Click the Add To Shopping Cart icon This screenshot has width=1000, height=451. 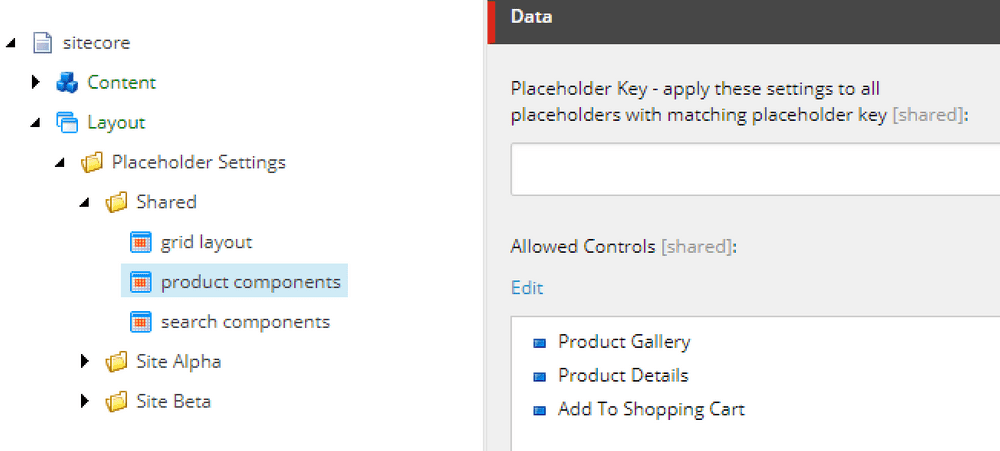tap(540, 410)
